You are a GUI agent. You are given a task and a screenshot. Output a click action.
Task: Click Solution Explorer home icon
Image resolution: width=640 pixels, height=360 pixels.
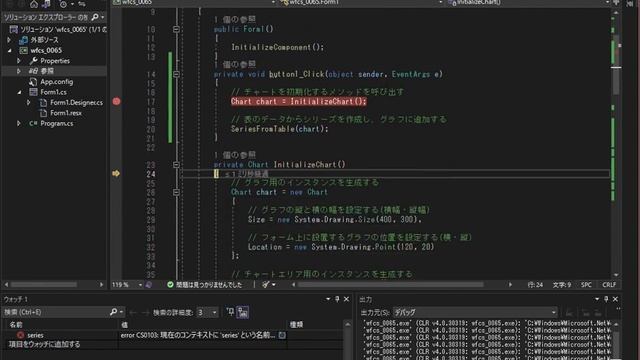(x=34, y=4)
